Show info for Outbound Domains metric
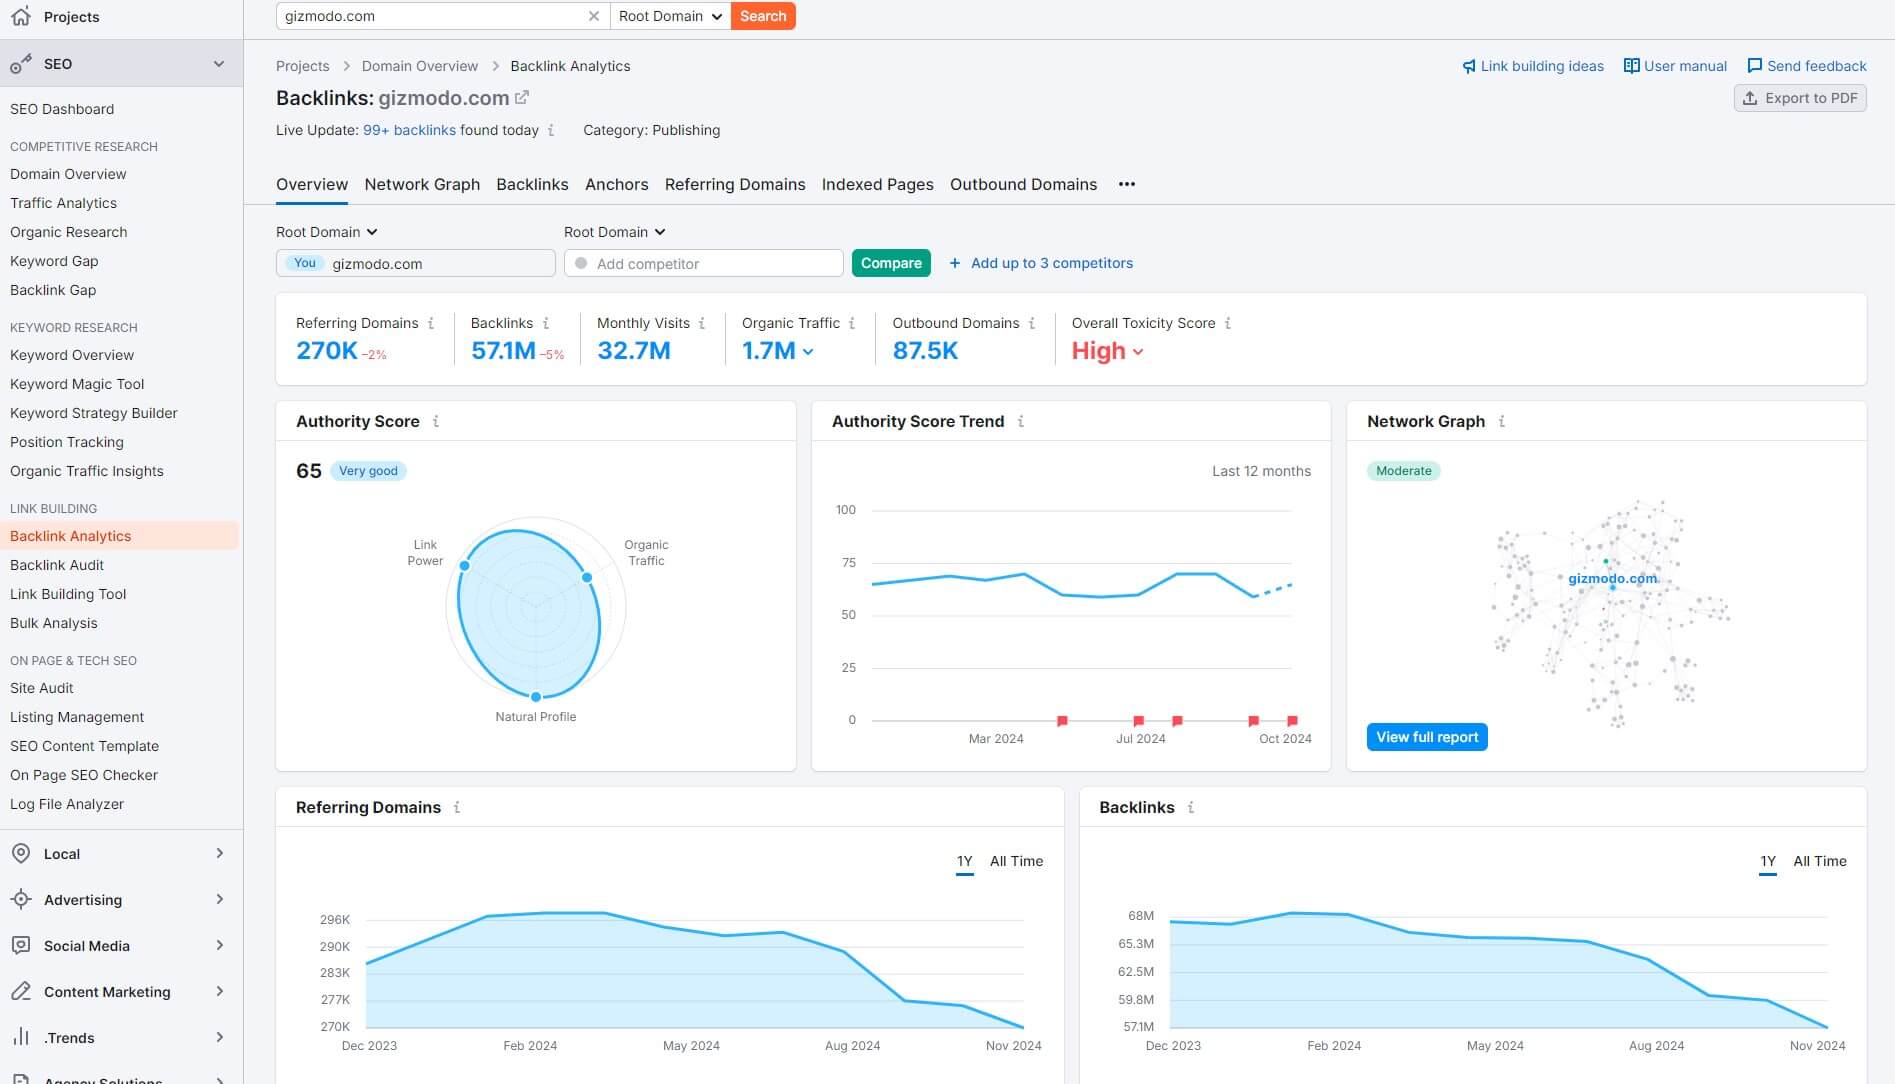Screen dimensions: 1895x1084 (x=1032, y=323)
